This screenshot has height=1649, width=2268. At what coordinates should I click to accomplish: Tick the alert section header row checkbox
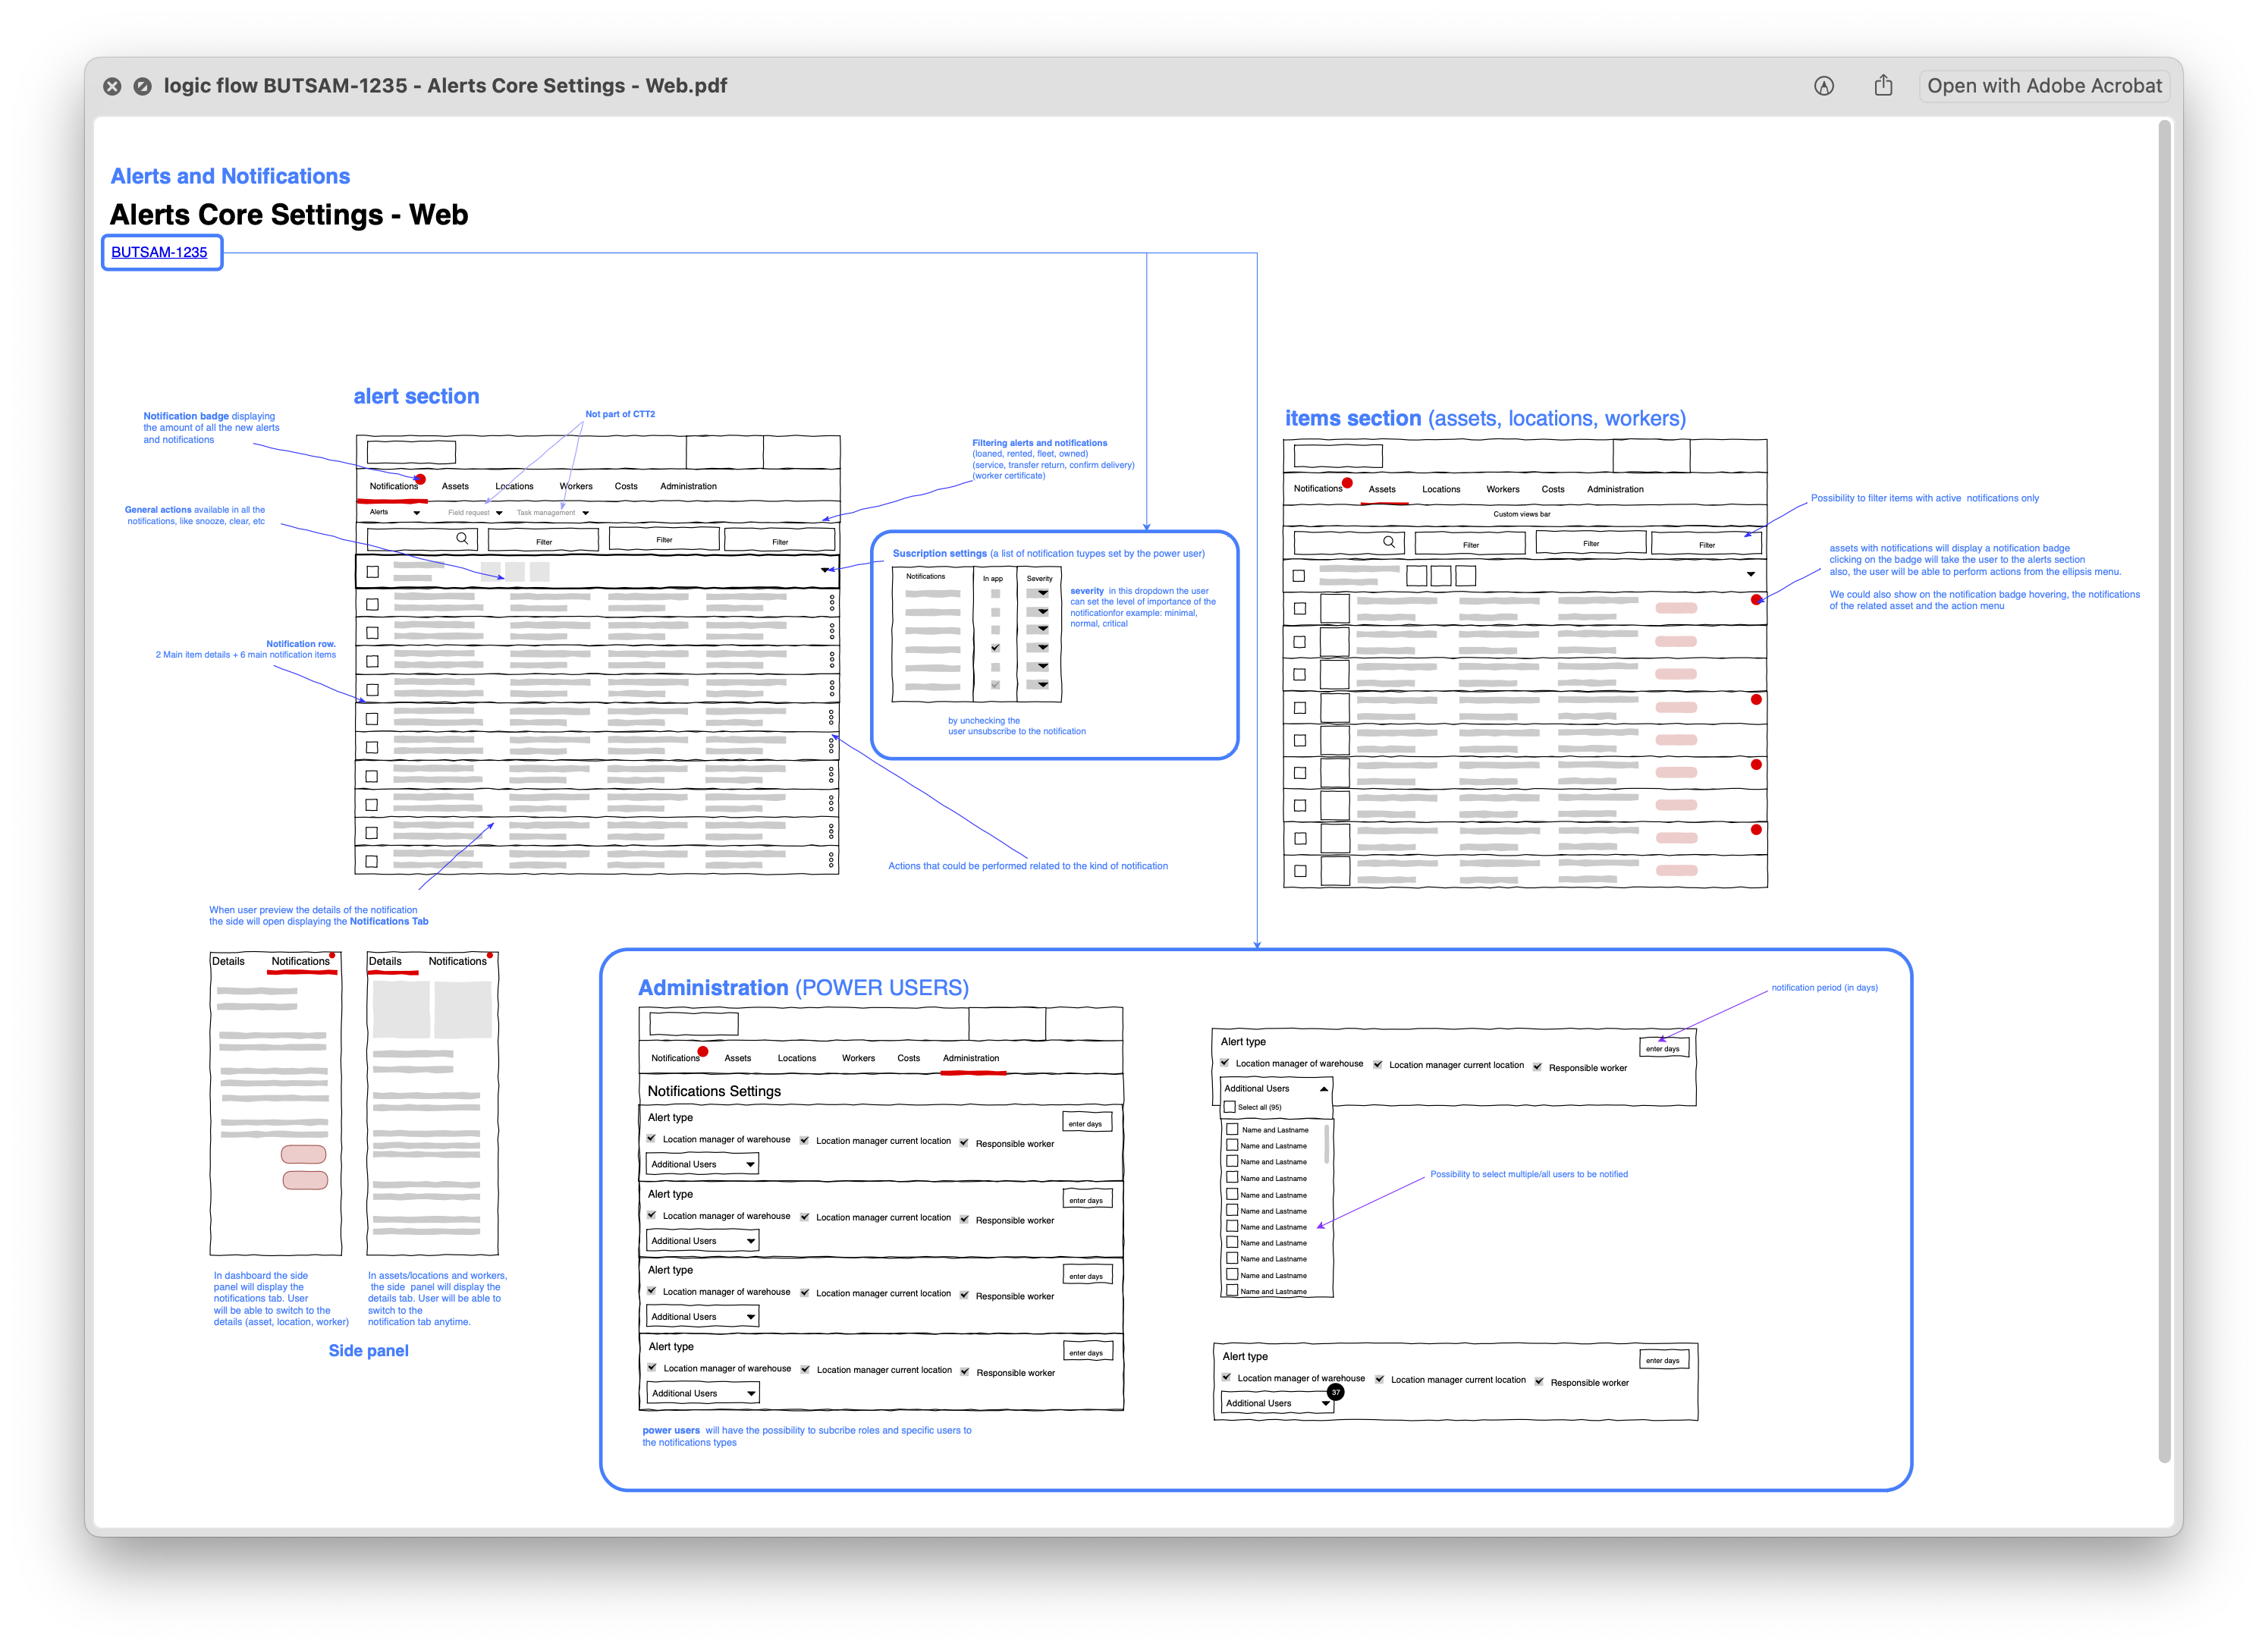tap(373, 572)
